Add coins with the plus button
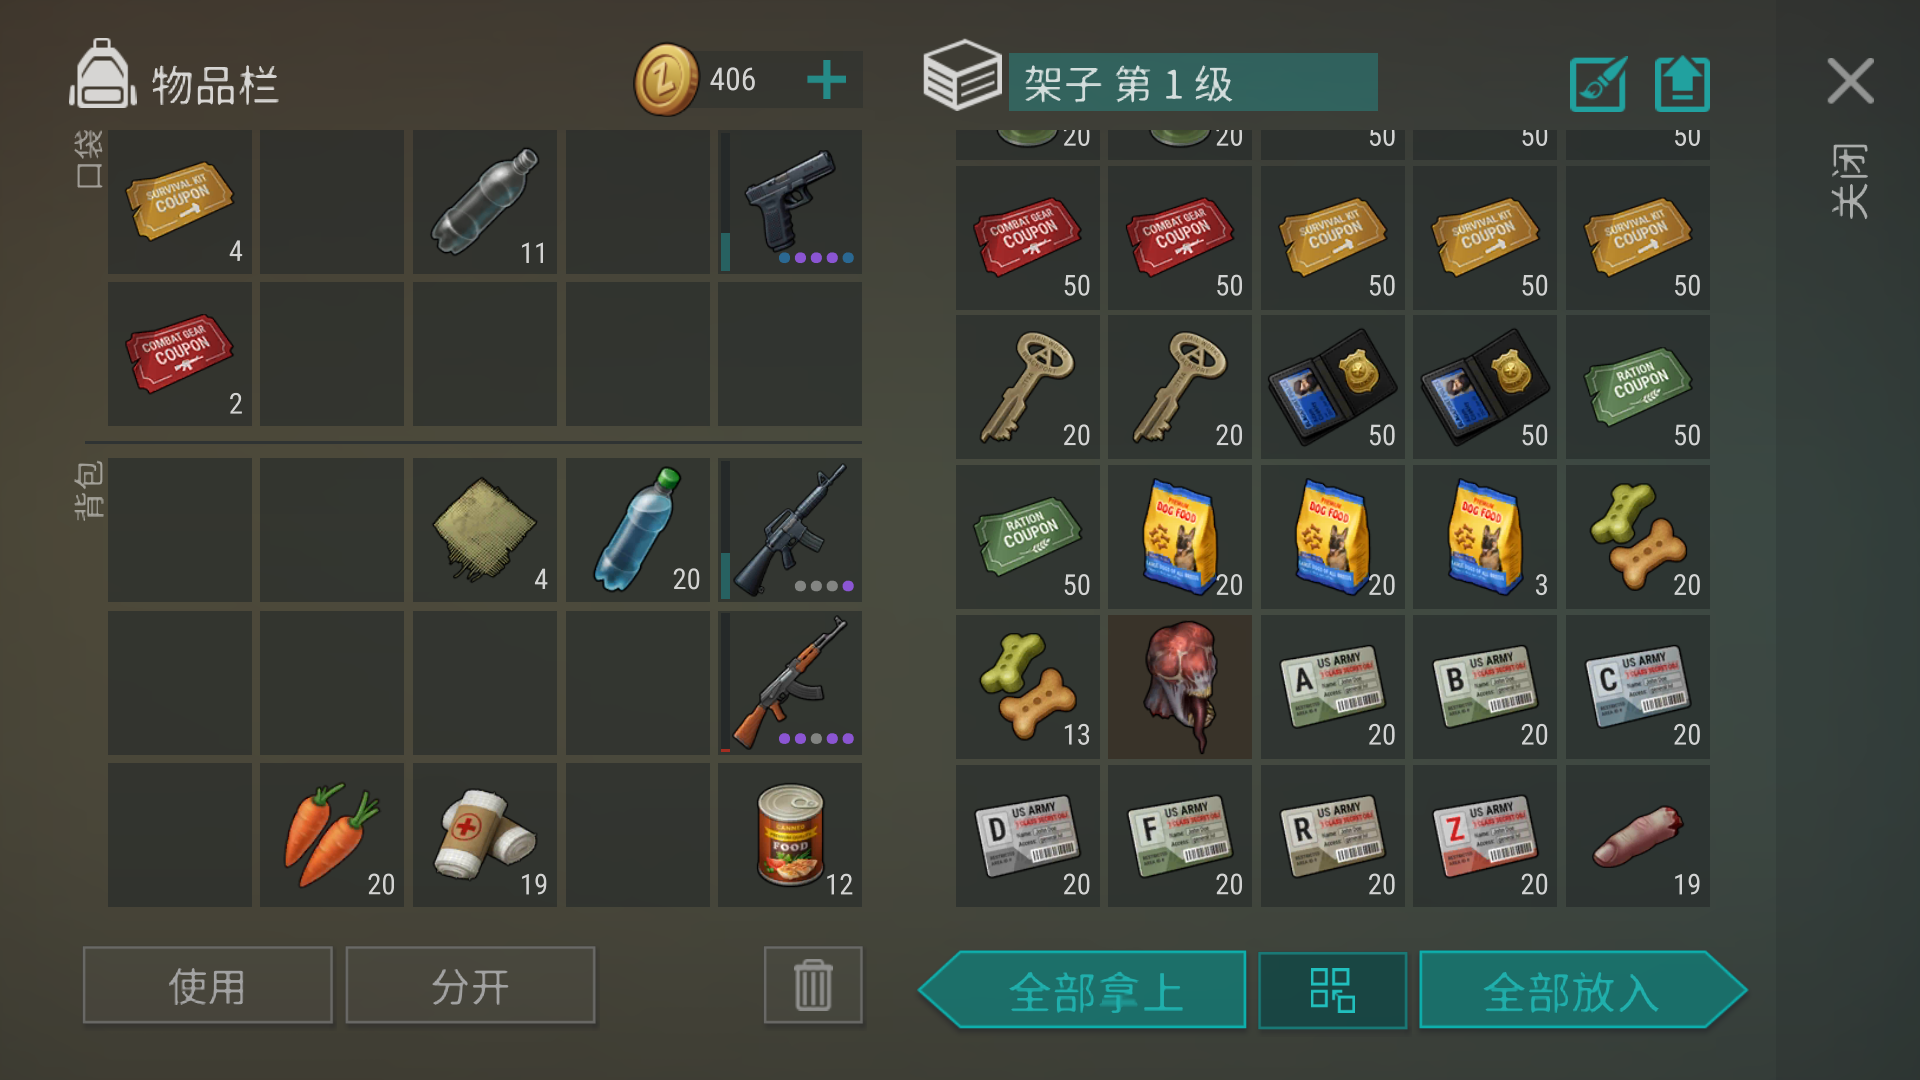This screenshot has height=1080, width=1920. click(826, 80)
